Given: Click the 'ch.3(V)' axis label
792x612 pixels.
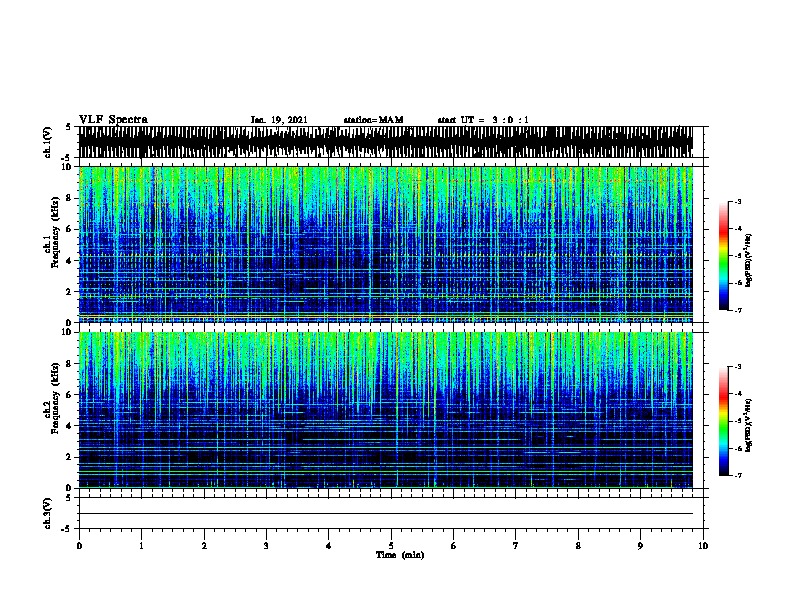Looking at the screenshot, I should (x=48, y=514).
